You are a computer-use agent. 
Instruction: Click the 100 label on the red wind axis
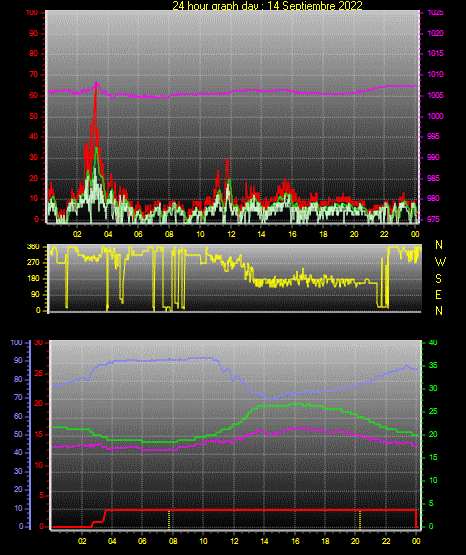point(32,13)
